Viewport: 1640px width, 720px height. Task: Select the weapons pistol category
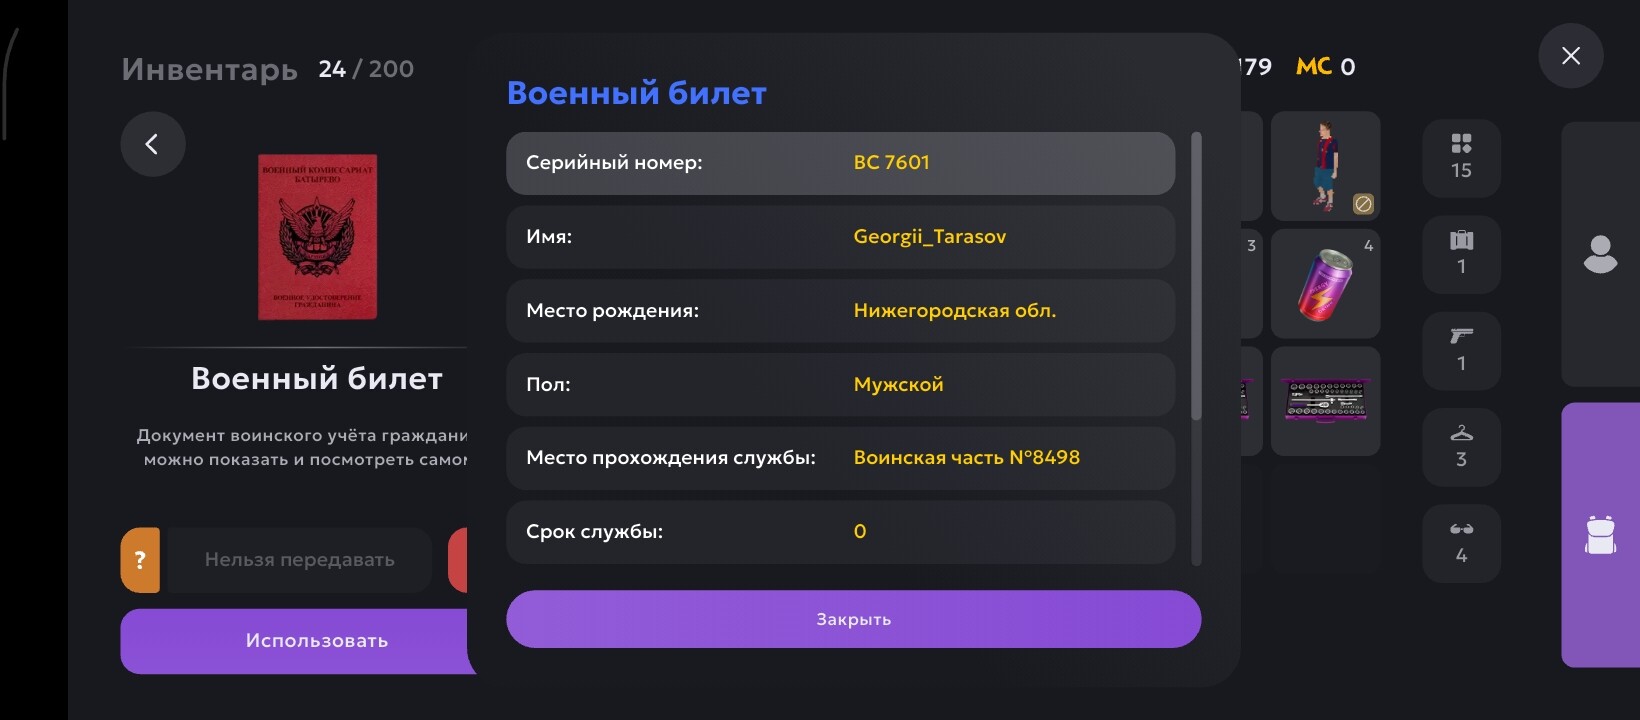[1461, 349]
